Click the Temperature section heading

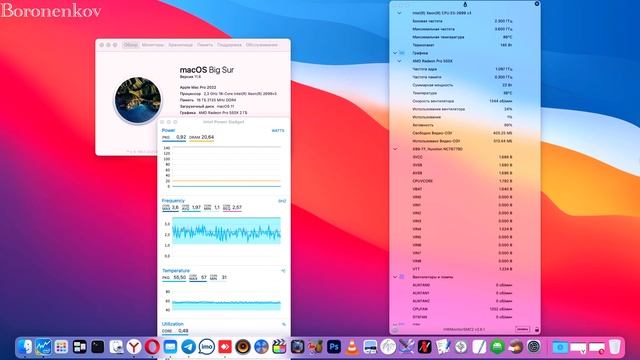click(176, 271)
